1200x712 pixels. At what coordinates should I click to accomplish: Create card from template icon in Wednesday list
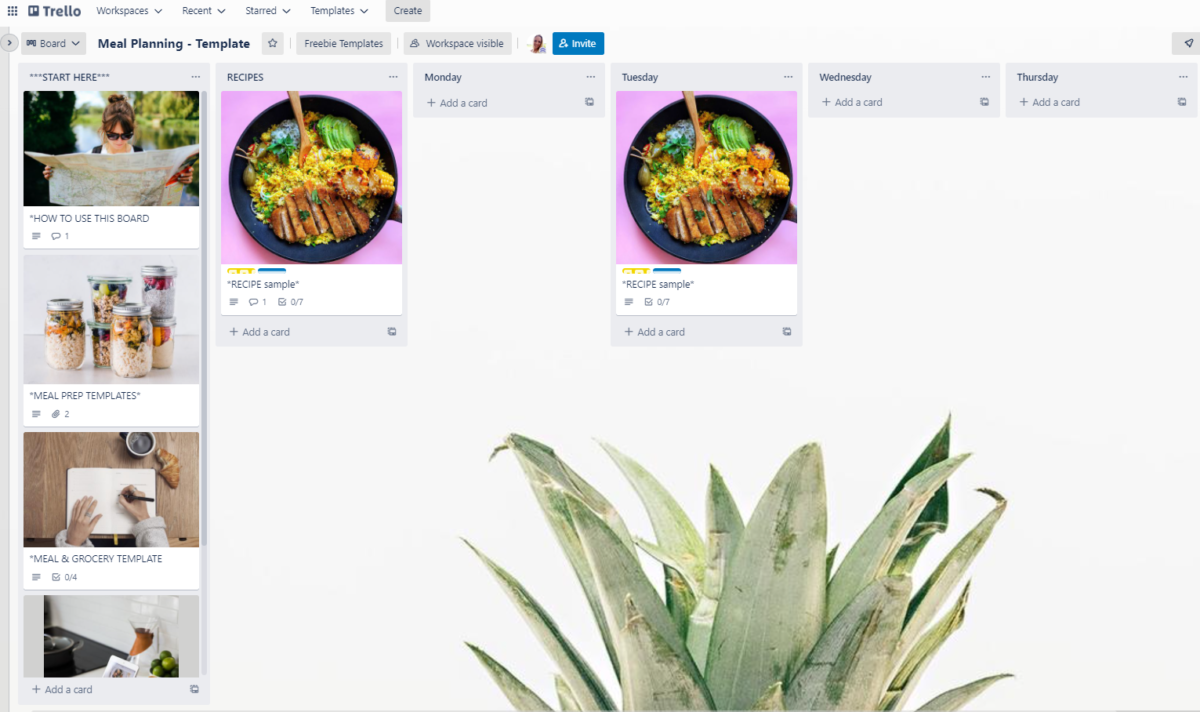pyautogui.click(x=985, y=102)
